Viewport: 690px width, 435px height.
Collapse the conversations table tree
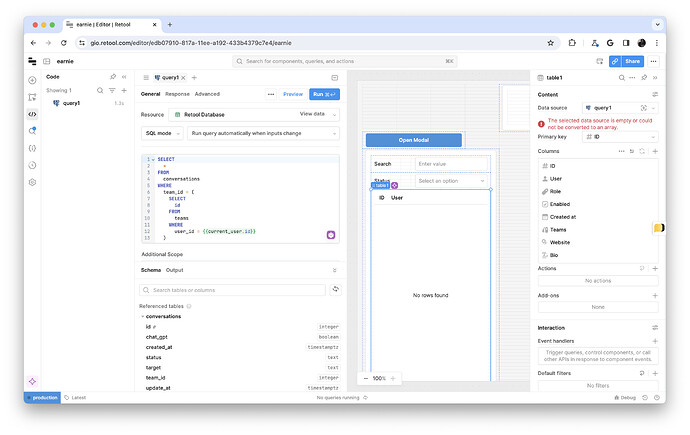pos(143,316)
